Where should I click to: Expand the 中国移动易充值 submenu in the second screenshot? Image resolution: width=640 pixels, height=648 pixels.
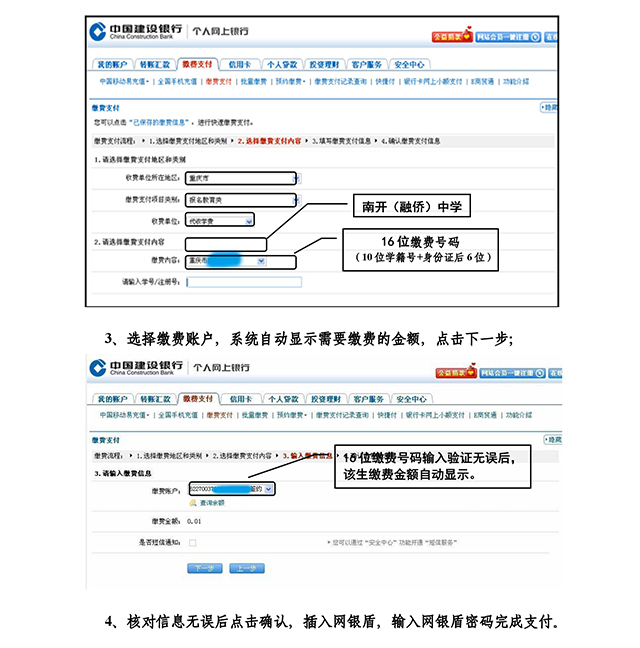coord(124,415)
